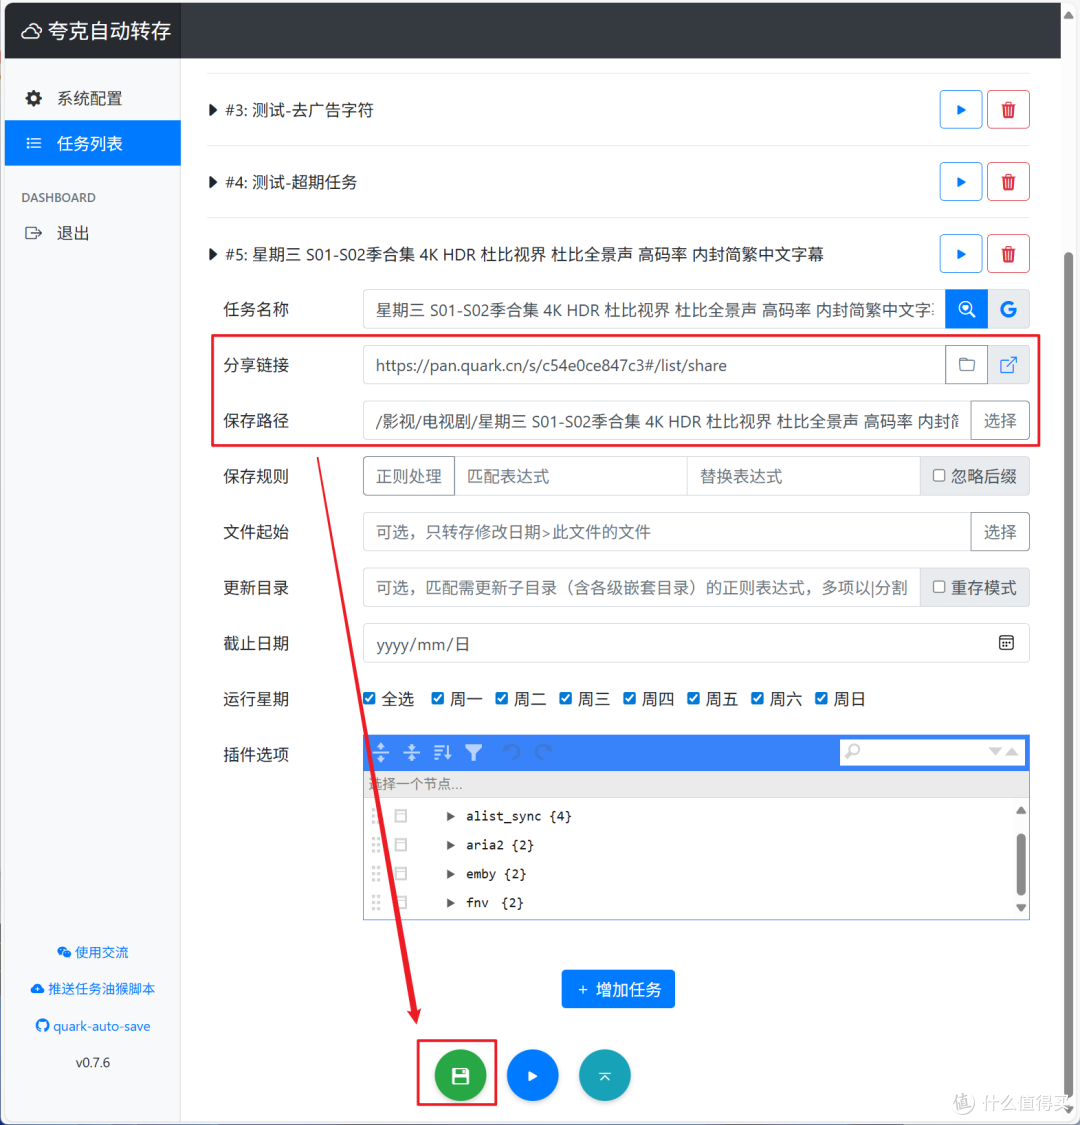
Task: Uncheck the 周一 checkbox
Action: point(437,698)
